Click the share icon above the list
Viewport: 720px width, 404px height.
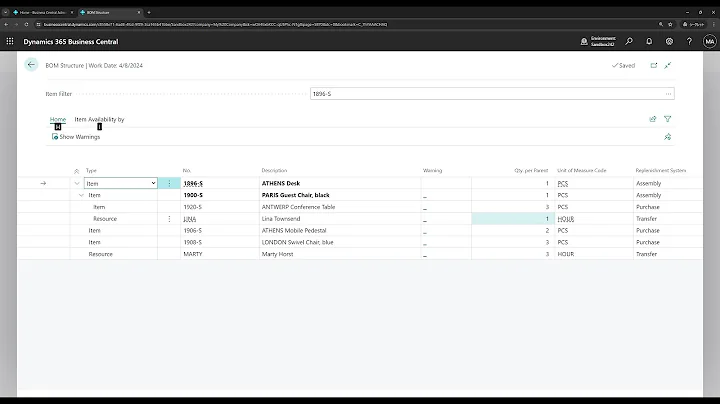(652, 119)
